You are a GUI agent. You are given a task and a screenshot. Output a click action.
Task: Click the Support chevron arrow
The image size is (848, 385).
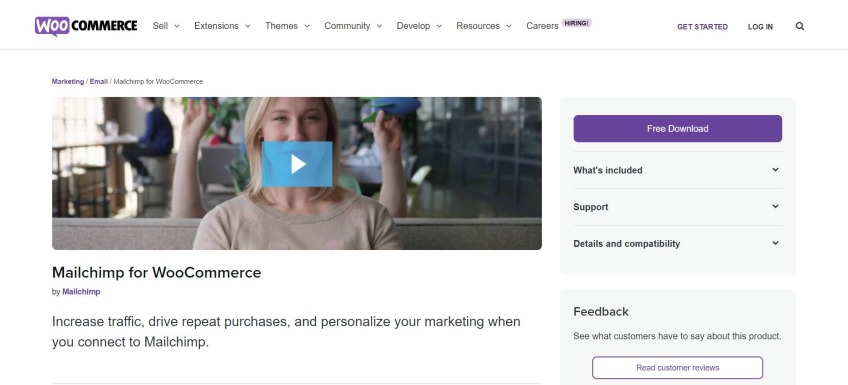coord(776,207)
